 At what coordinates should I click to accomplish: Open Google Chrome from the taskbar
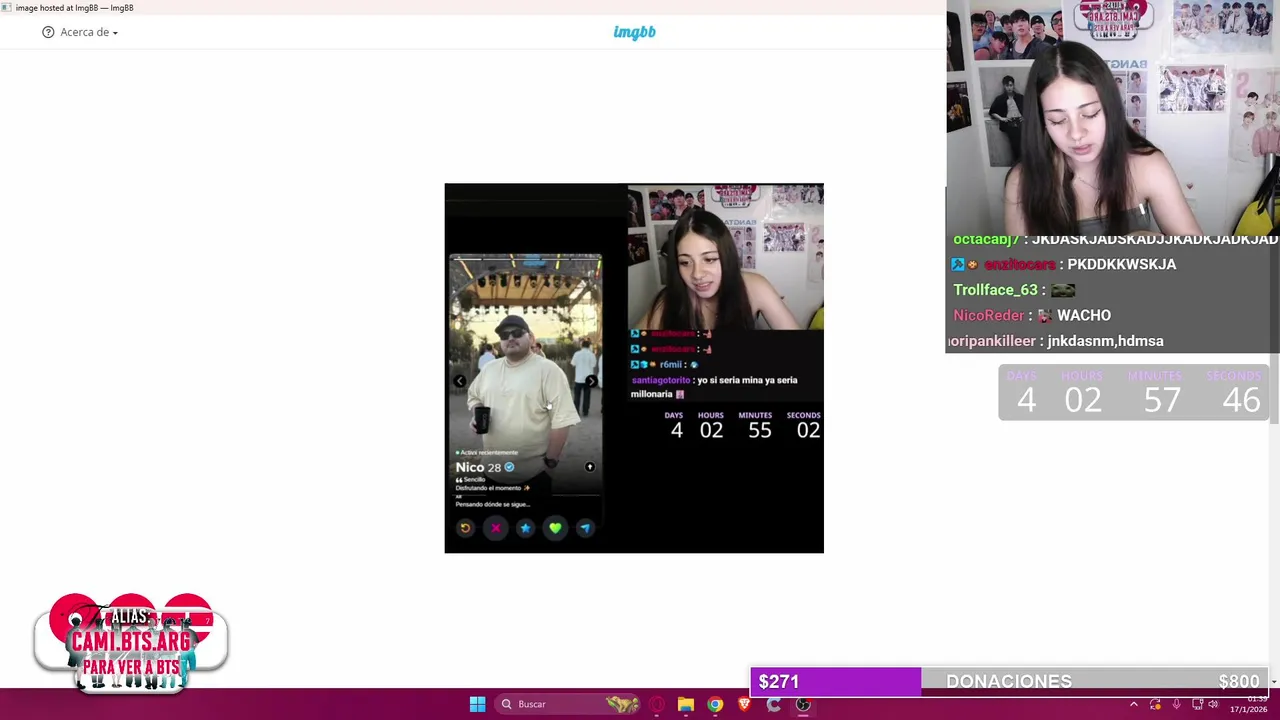click(714, 704)
